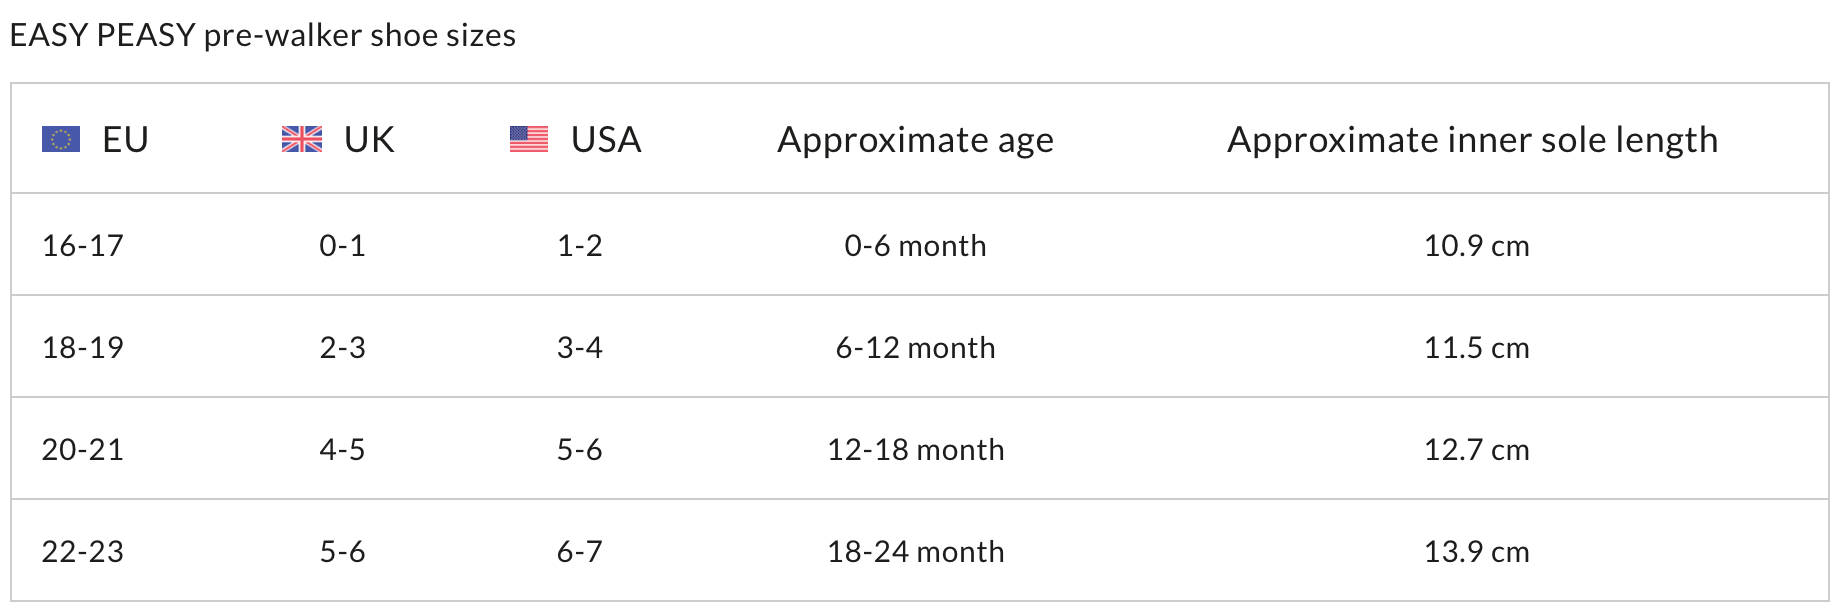
Task: Click the EU flag icon
Action: pos(61,139)
